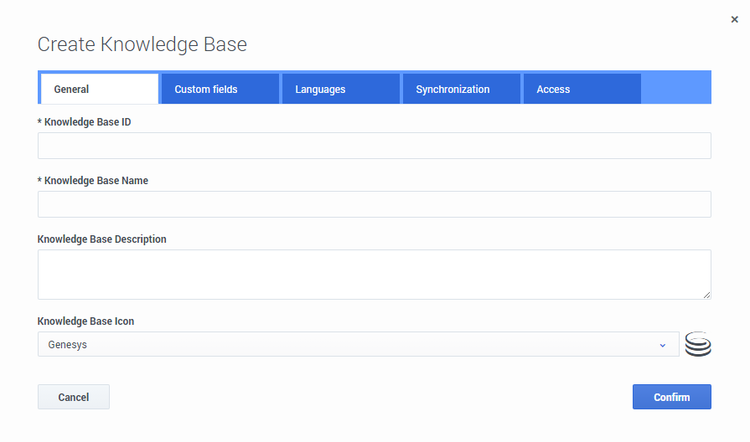Screen dimensions: 750x442
Task: Switch to the General tab
Action: (99, 89)
